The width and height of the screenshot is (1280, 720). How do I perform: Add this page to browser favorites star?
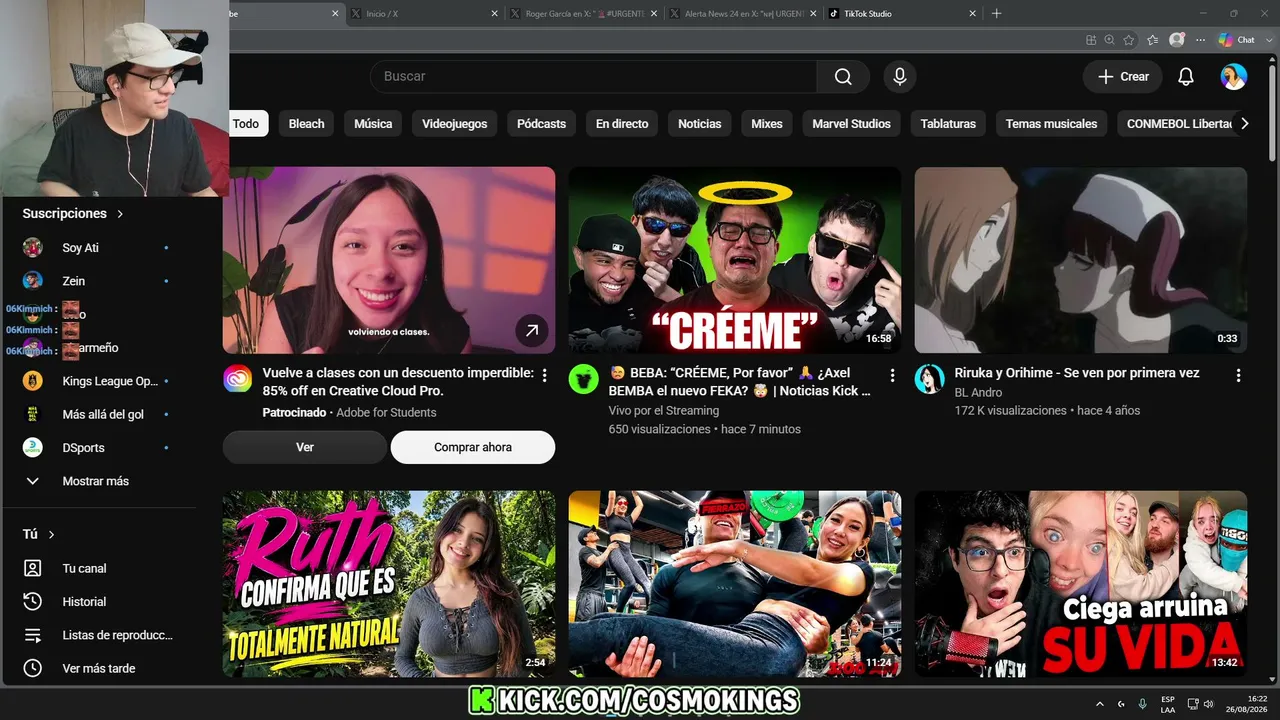[1129, 40]
